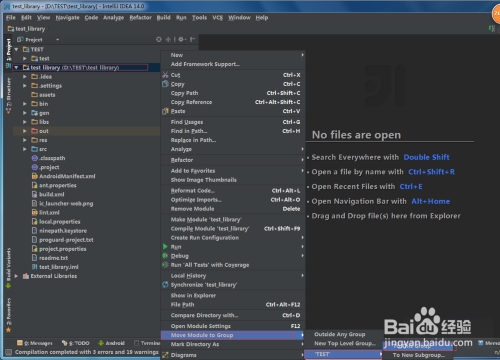The height and width of the screenshot is (360, 500).
Task: Open the Build menu
Action: (163, 17)
